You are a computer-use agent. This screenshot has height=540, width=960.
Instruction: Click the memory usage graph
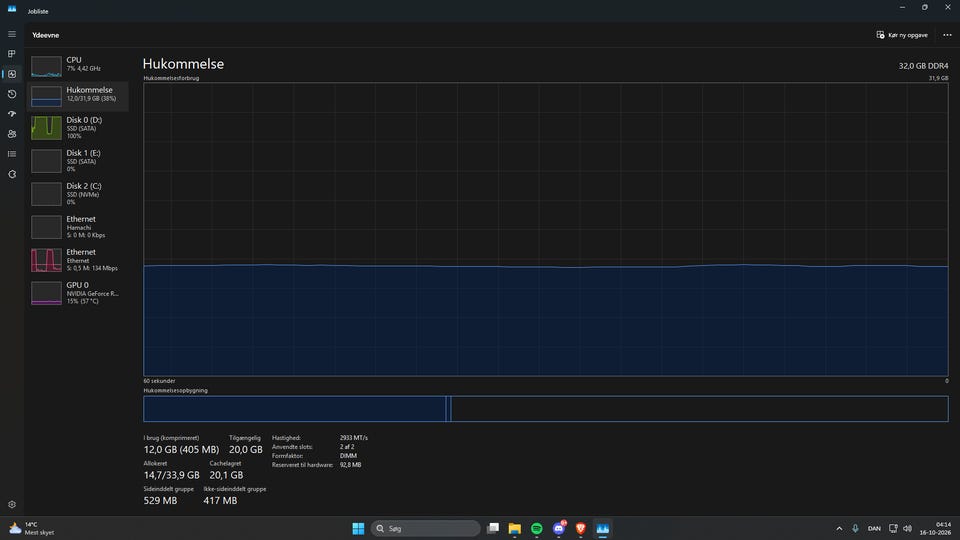pos(546,230)
